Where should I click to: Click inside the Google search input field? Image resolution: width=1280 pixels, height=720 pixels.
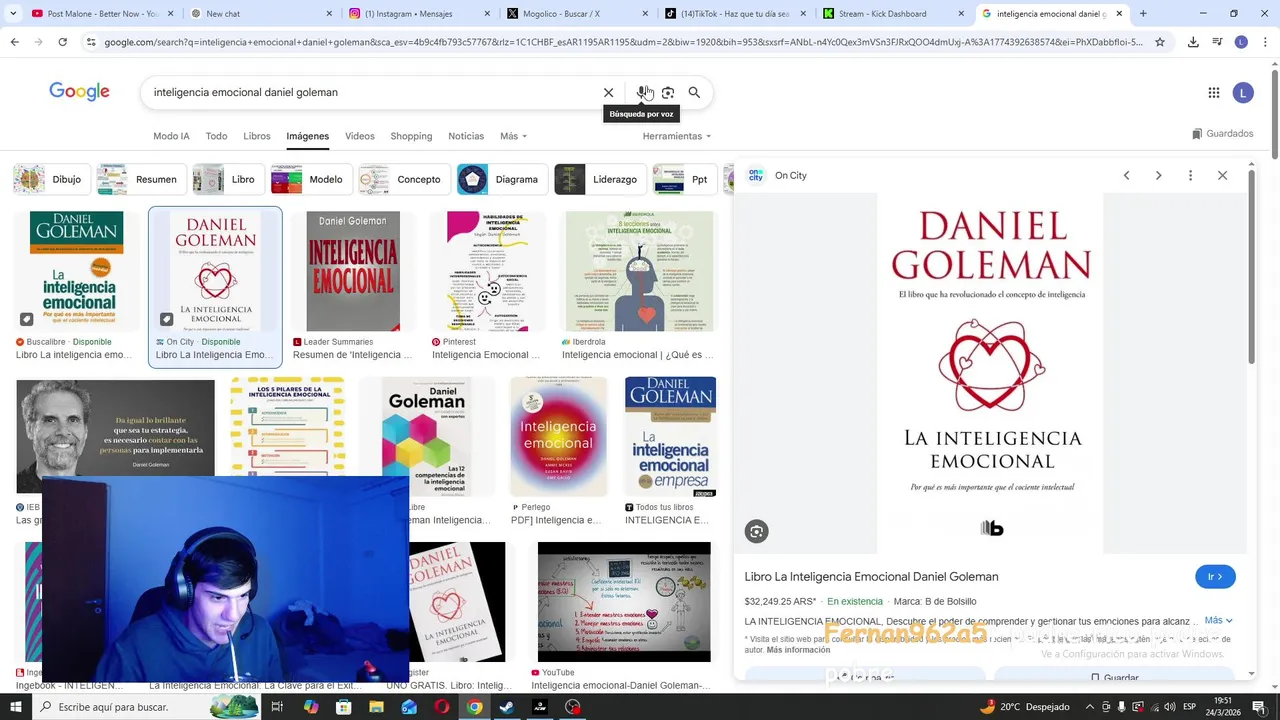pyautogui.click(x=370, y=92)
